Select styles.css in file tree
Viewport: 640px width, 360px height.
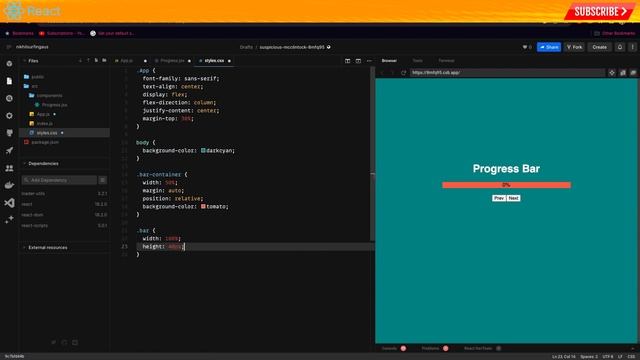(64, 133)
